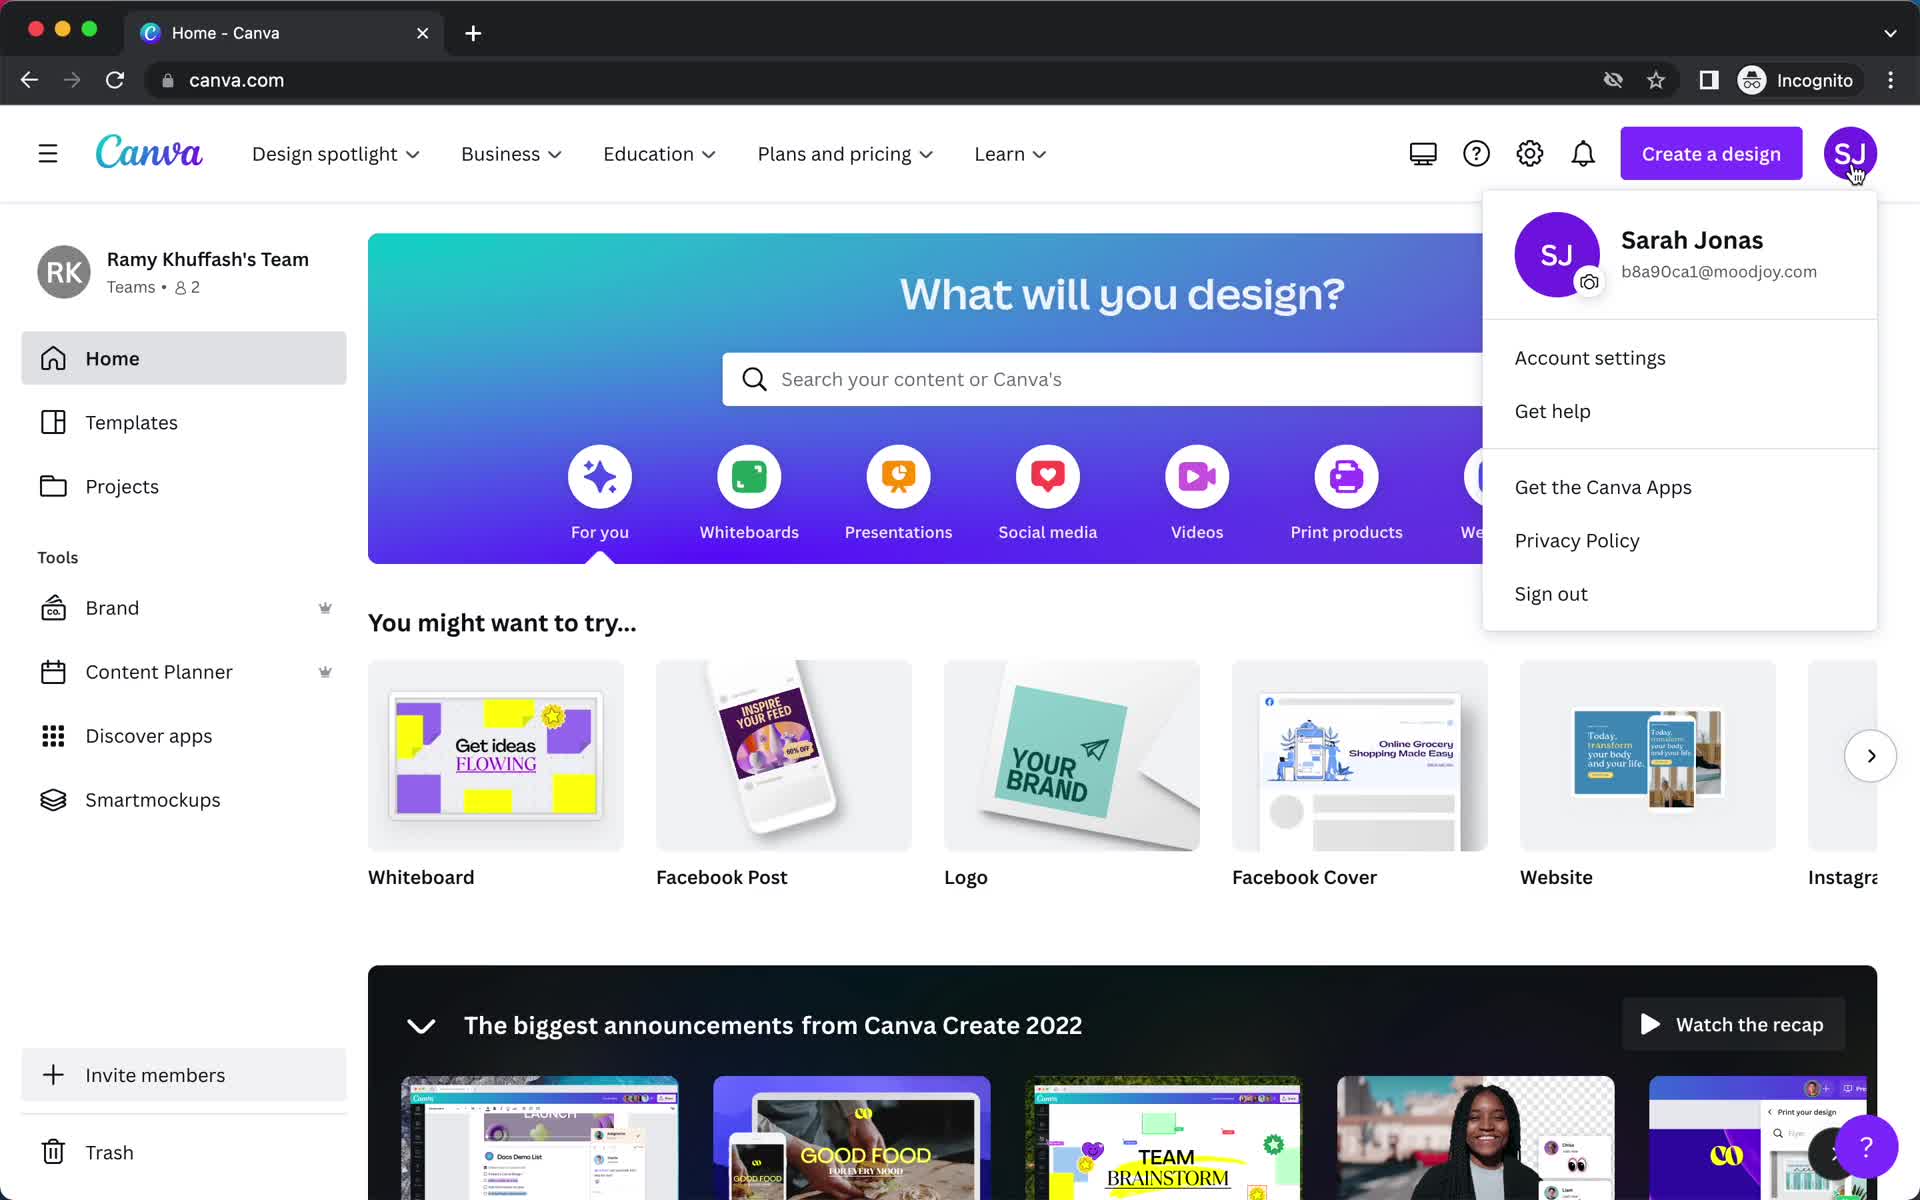Select the Videos category icon
The height and width of the screenshot is (1200, 1920).
click(x=1197, y=476)
